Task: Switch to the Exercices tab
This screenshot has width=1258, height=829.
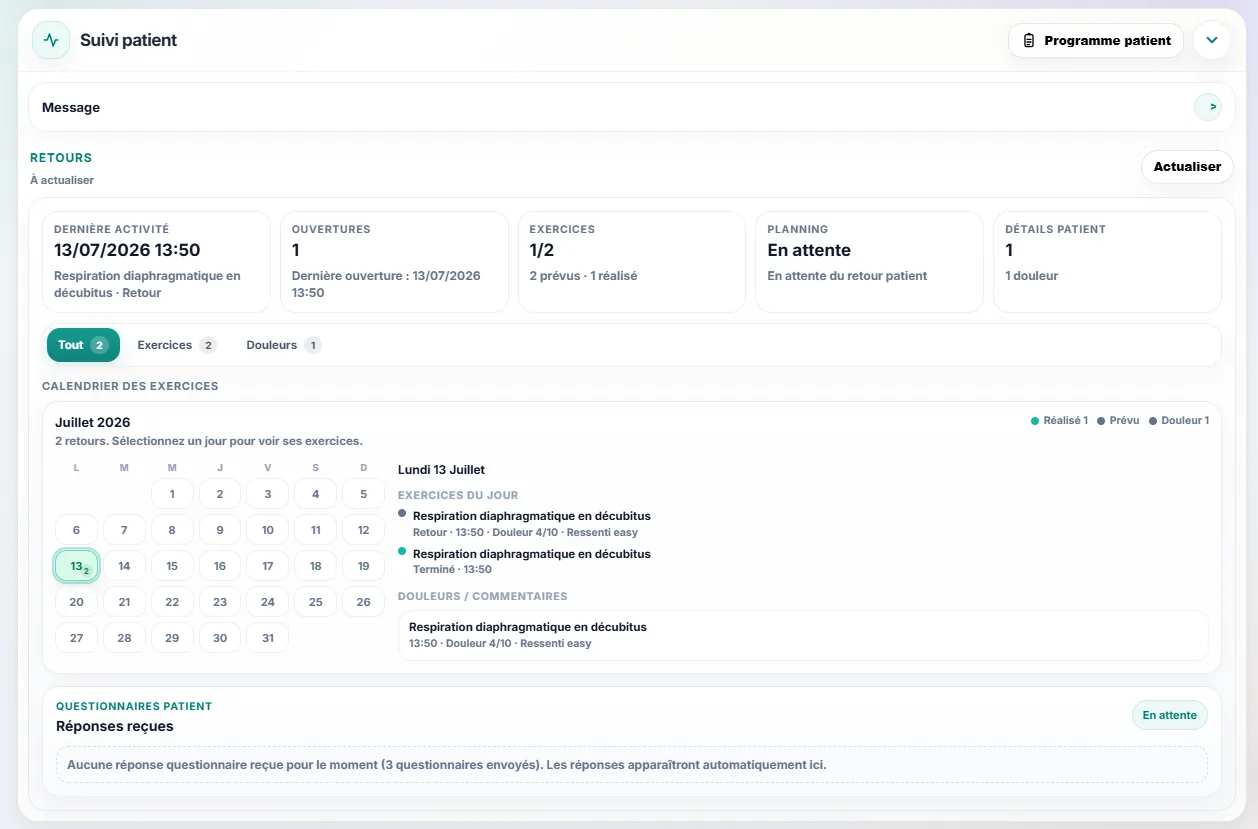Action: (x=177, y=345)
